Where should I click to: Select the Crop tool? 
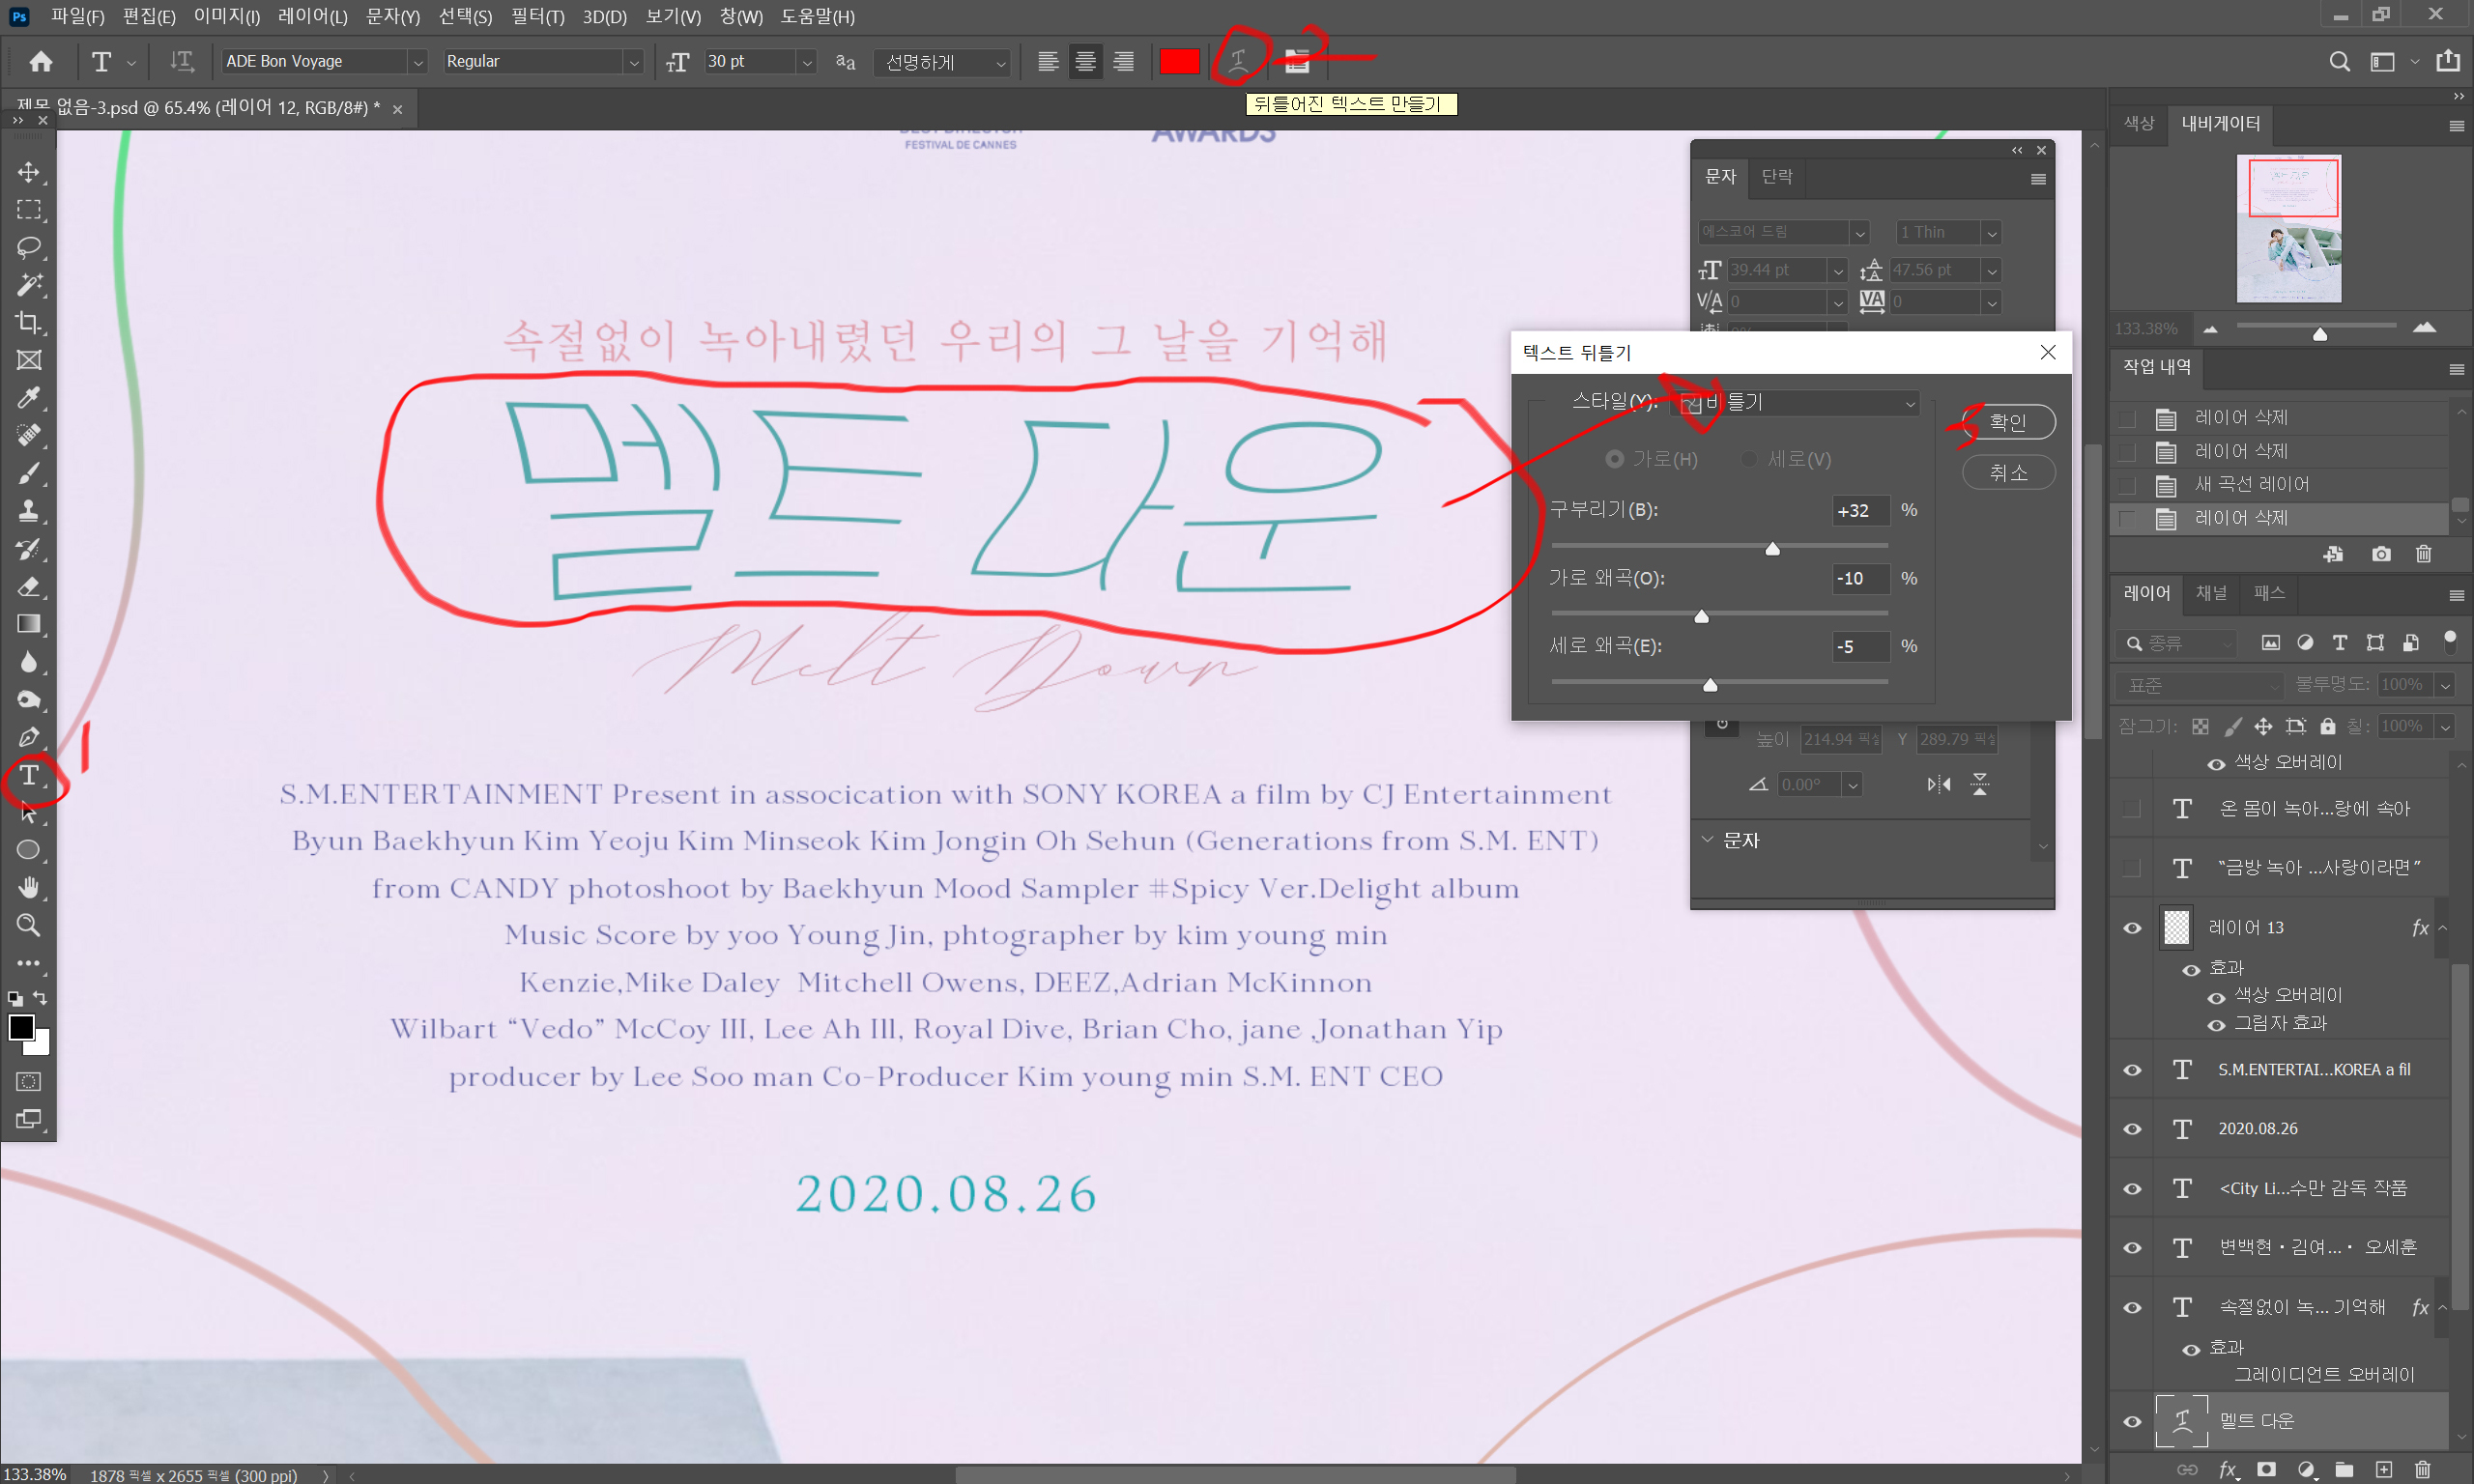click(29, 322)
